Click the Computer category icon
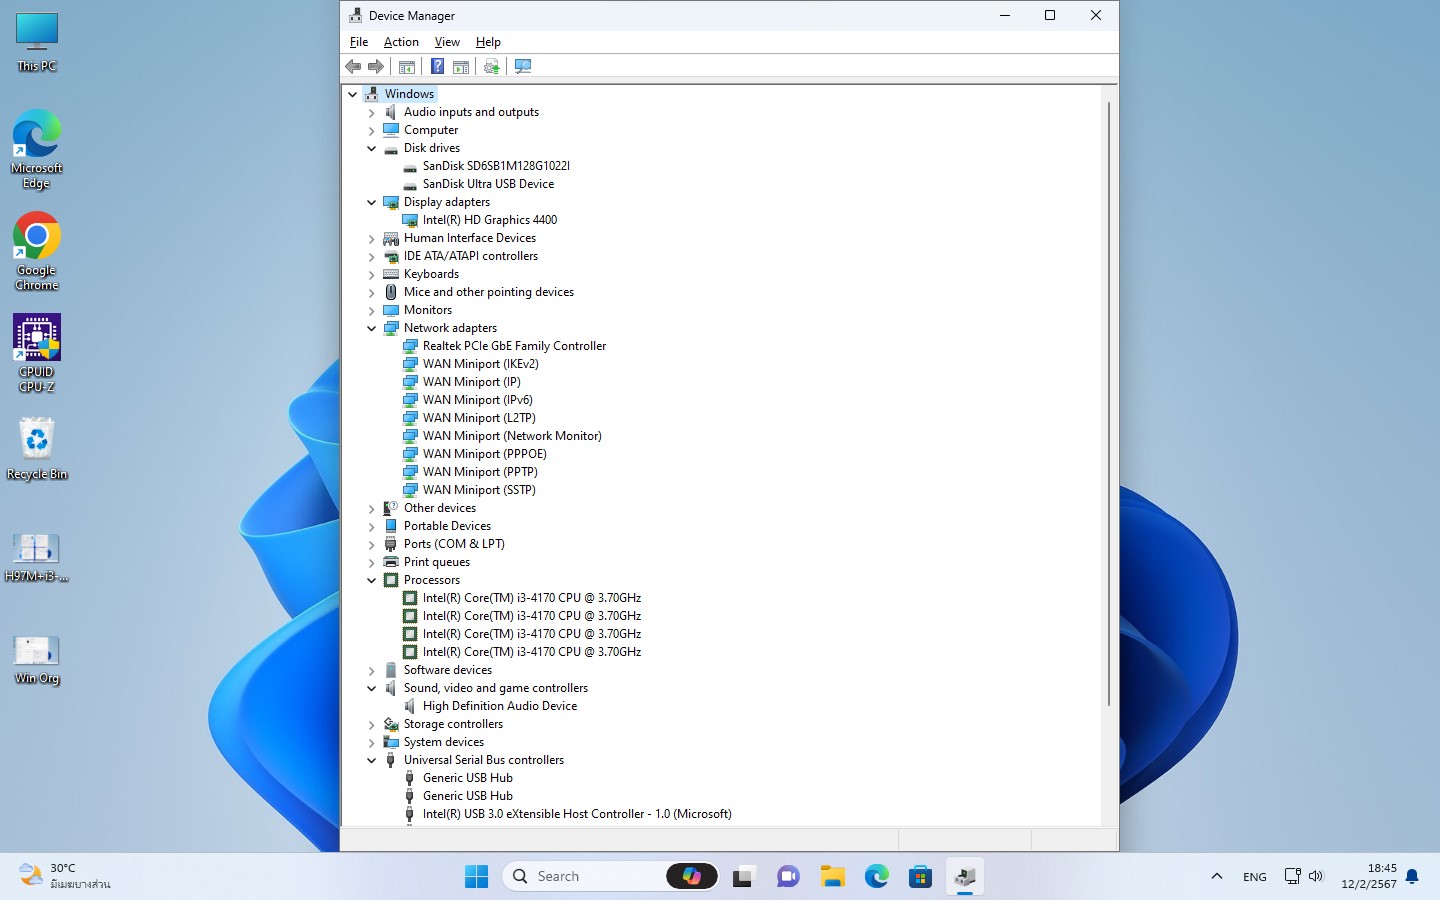This screenshot has height=900, width=1440. [391, 130]
